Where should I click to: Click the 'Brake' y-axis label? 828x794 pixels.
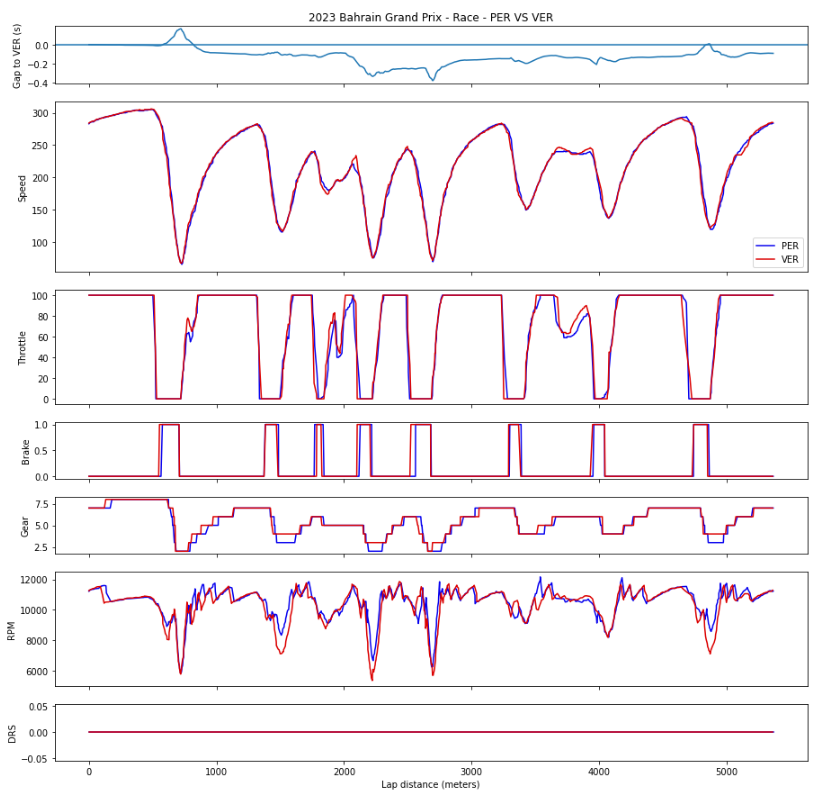(x=25, y=452)
